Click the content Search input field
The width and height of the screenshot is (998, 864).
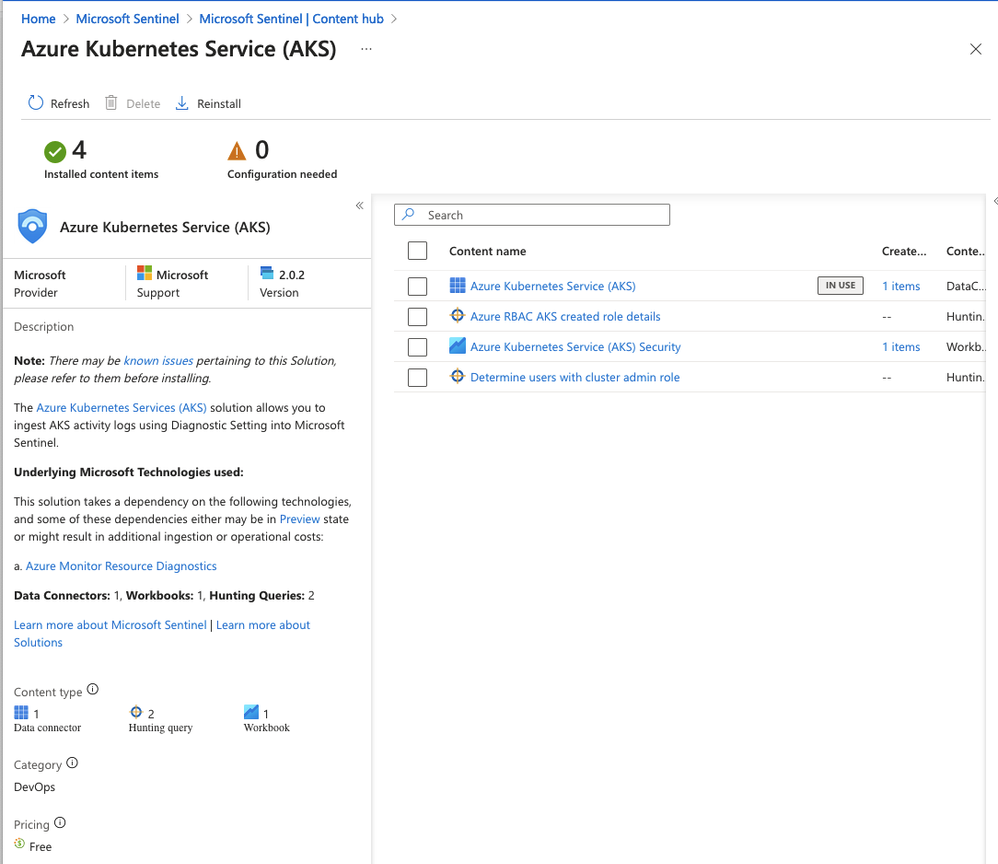[x=540, y=215]
